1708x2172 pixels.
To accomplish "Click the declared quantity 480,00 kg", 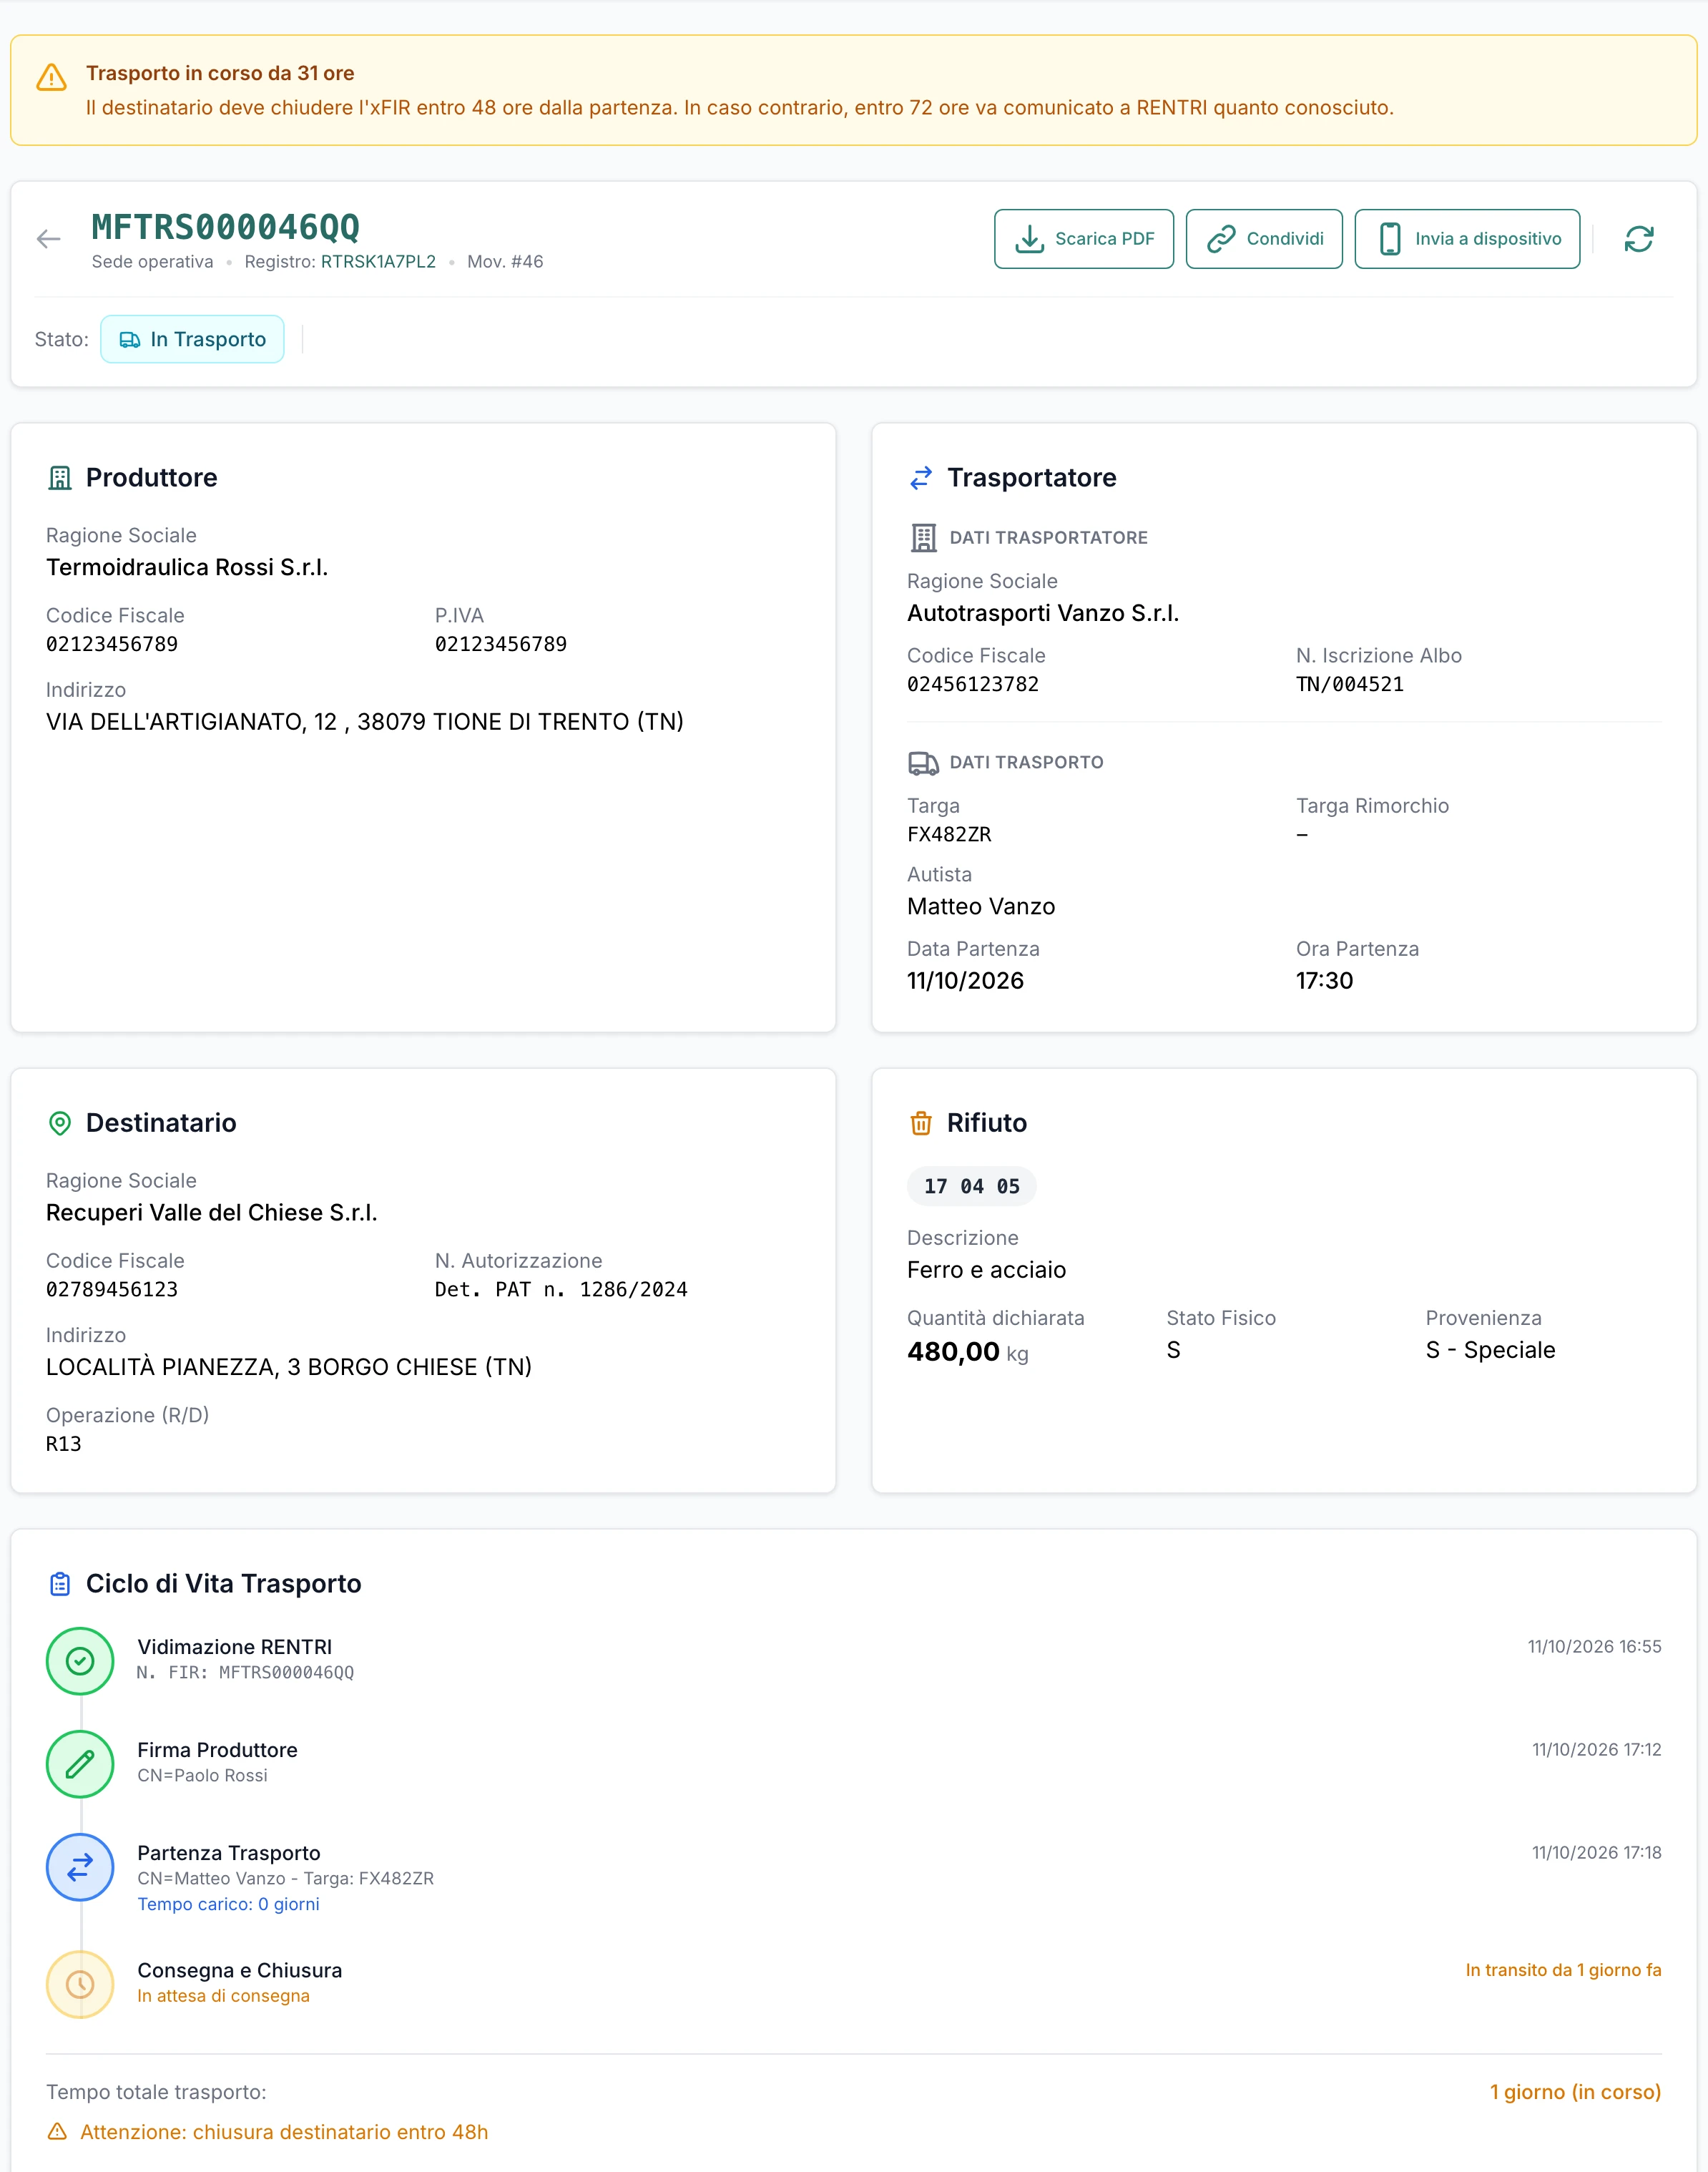I will [967, 1352].
